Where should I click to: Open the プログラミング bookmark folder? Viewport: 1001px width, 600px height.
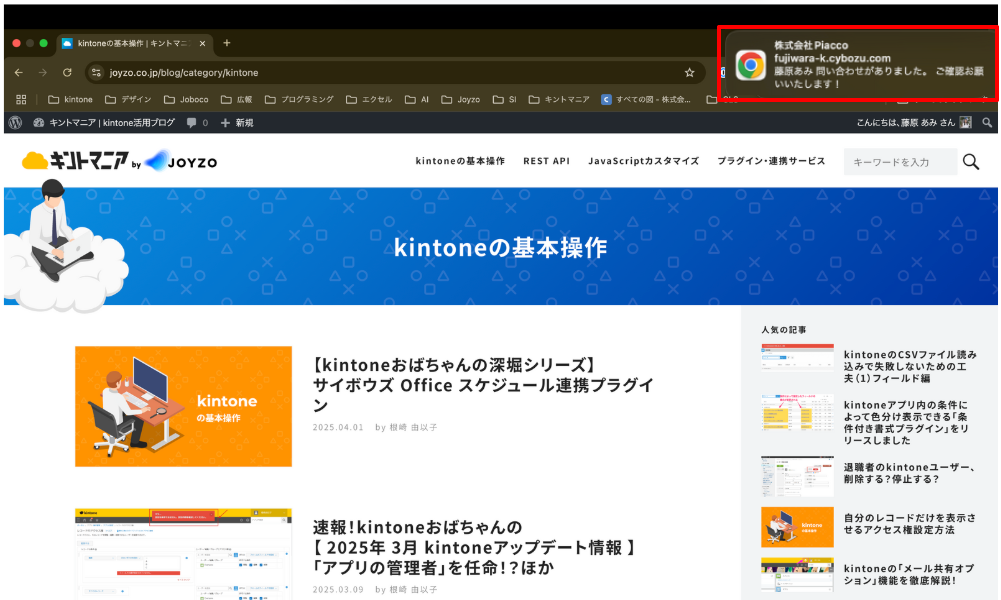coord(299,100)
